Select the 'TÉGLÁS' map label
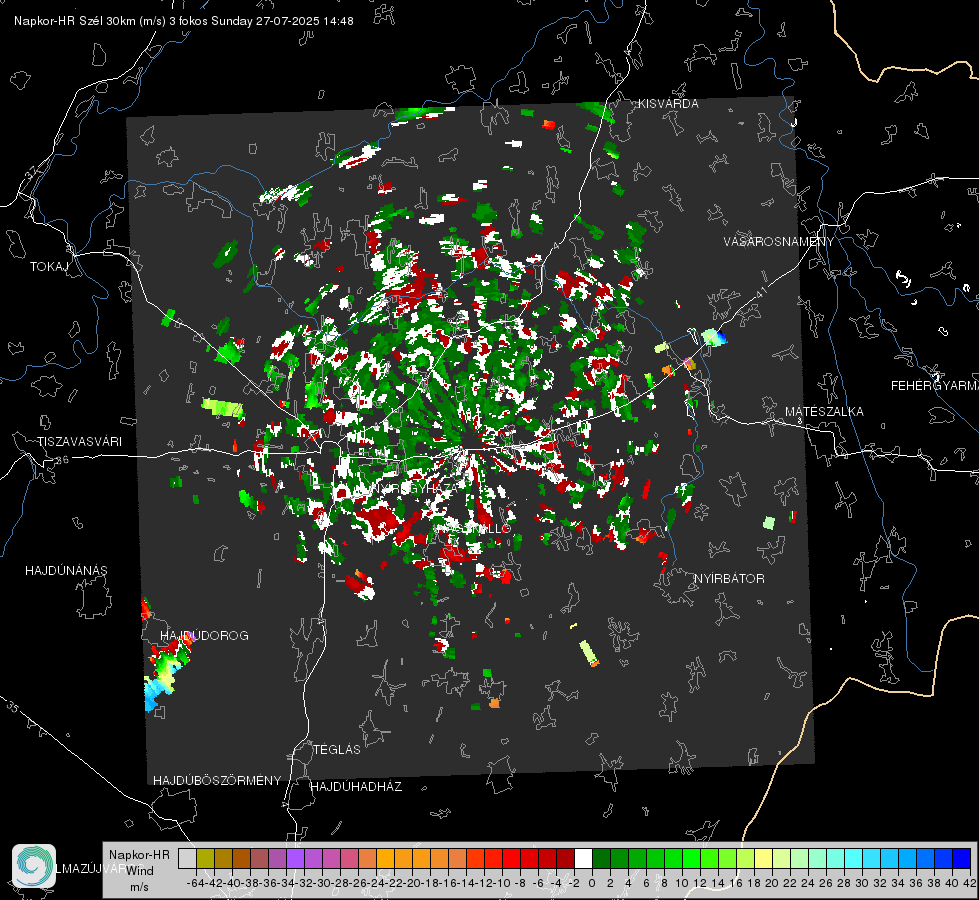 (337, 749)
